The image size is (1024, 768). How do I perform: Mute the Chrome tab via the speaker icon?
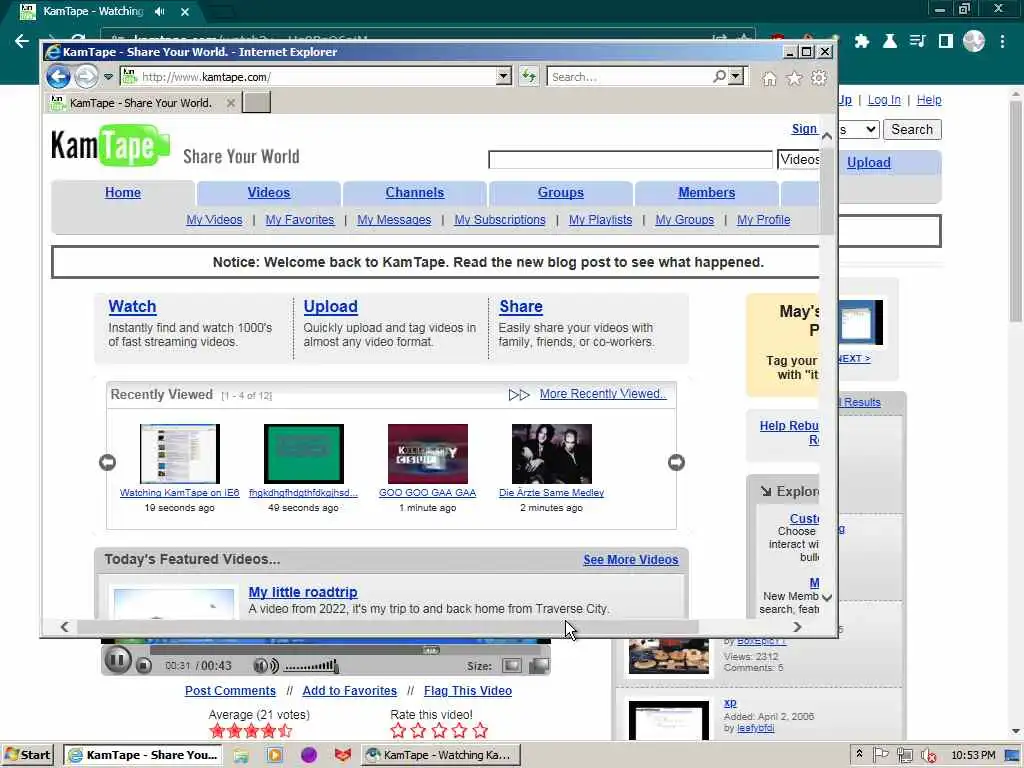tap(160, 11)
